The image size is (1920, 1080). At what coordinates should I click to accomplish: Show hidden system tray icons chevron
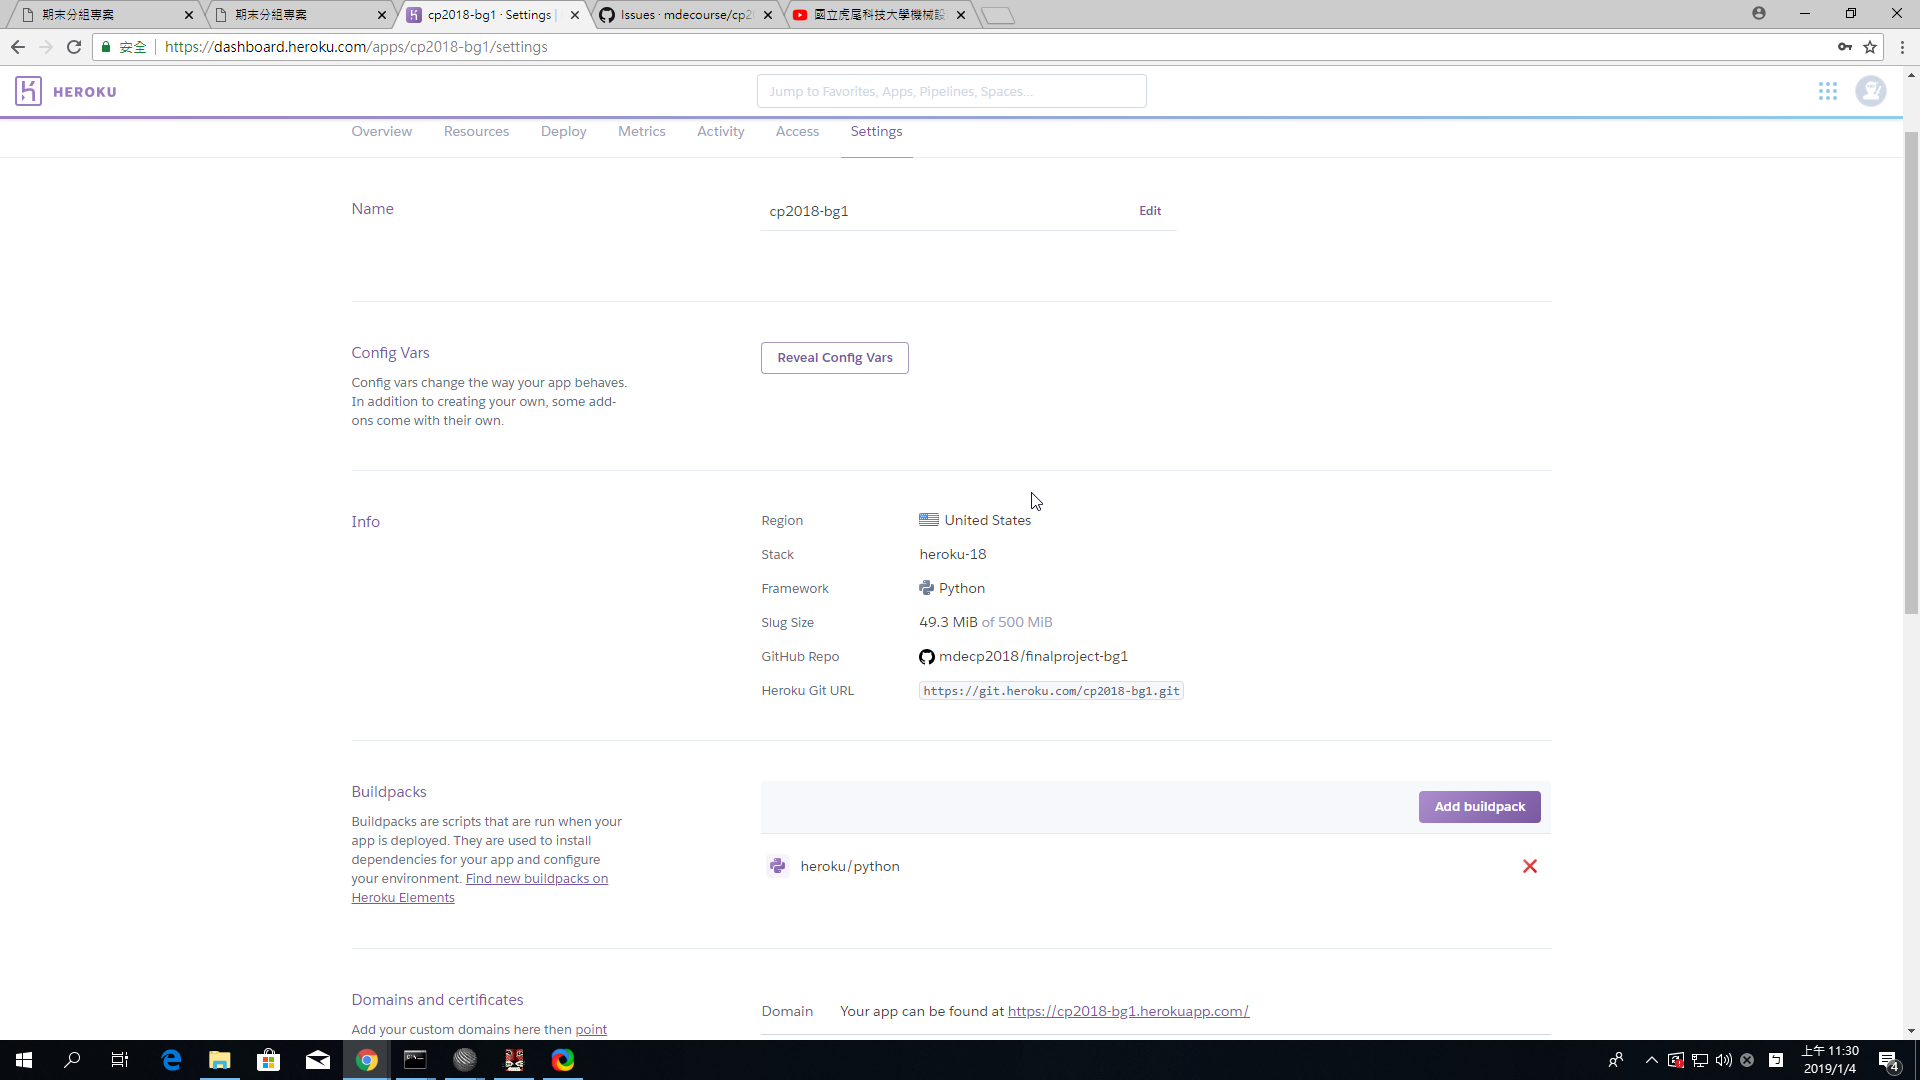pyautogui.click(x=1651, y=1060)
